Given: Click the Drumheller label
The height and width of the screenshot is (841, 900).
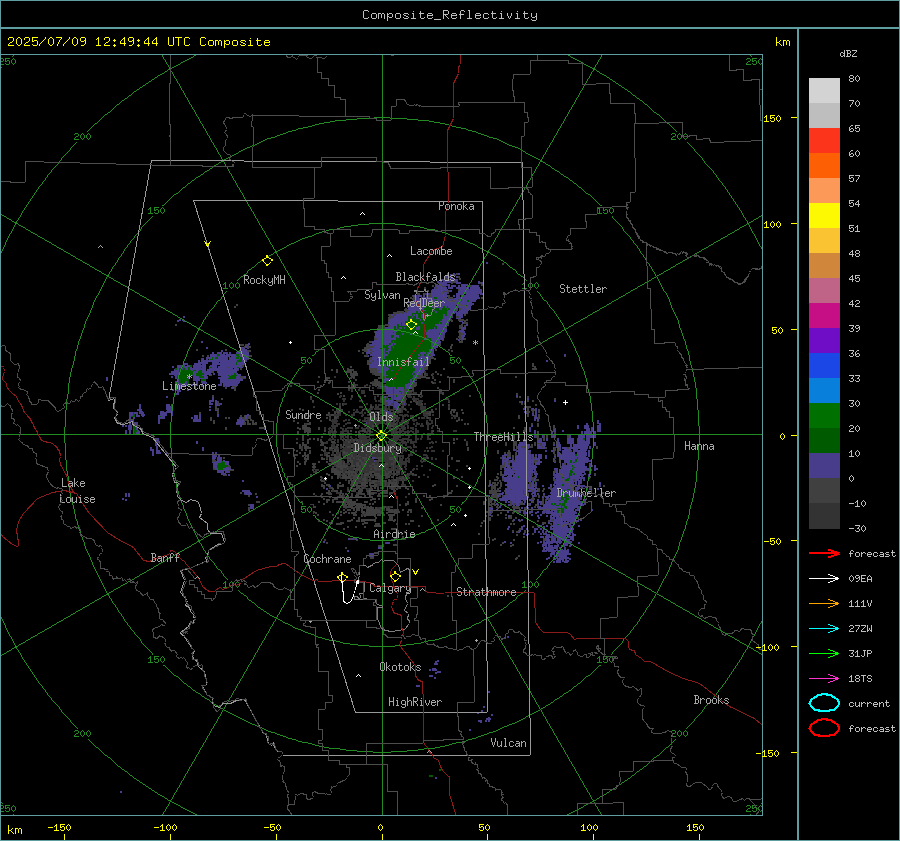Looking at the screenshot, I should [586, 493].
